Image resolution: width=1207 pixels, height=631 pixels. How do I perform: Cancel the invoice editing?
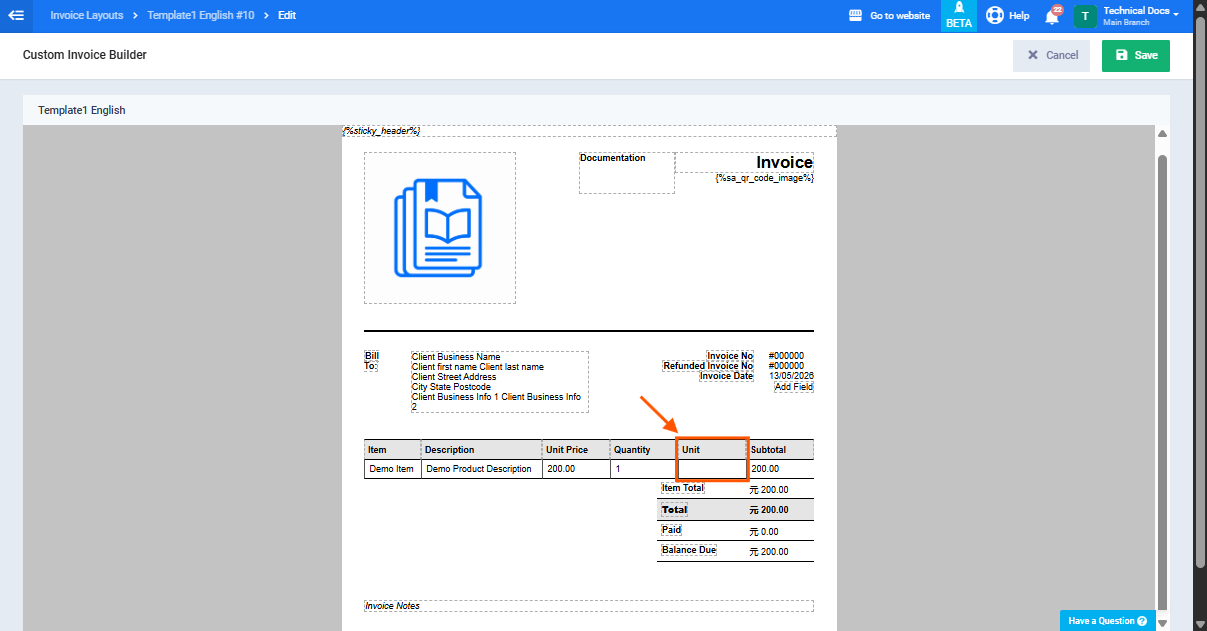coord(1053,55)
